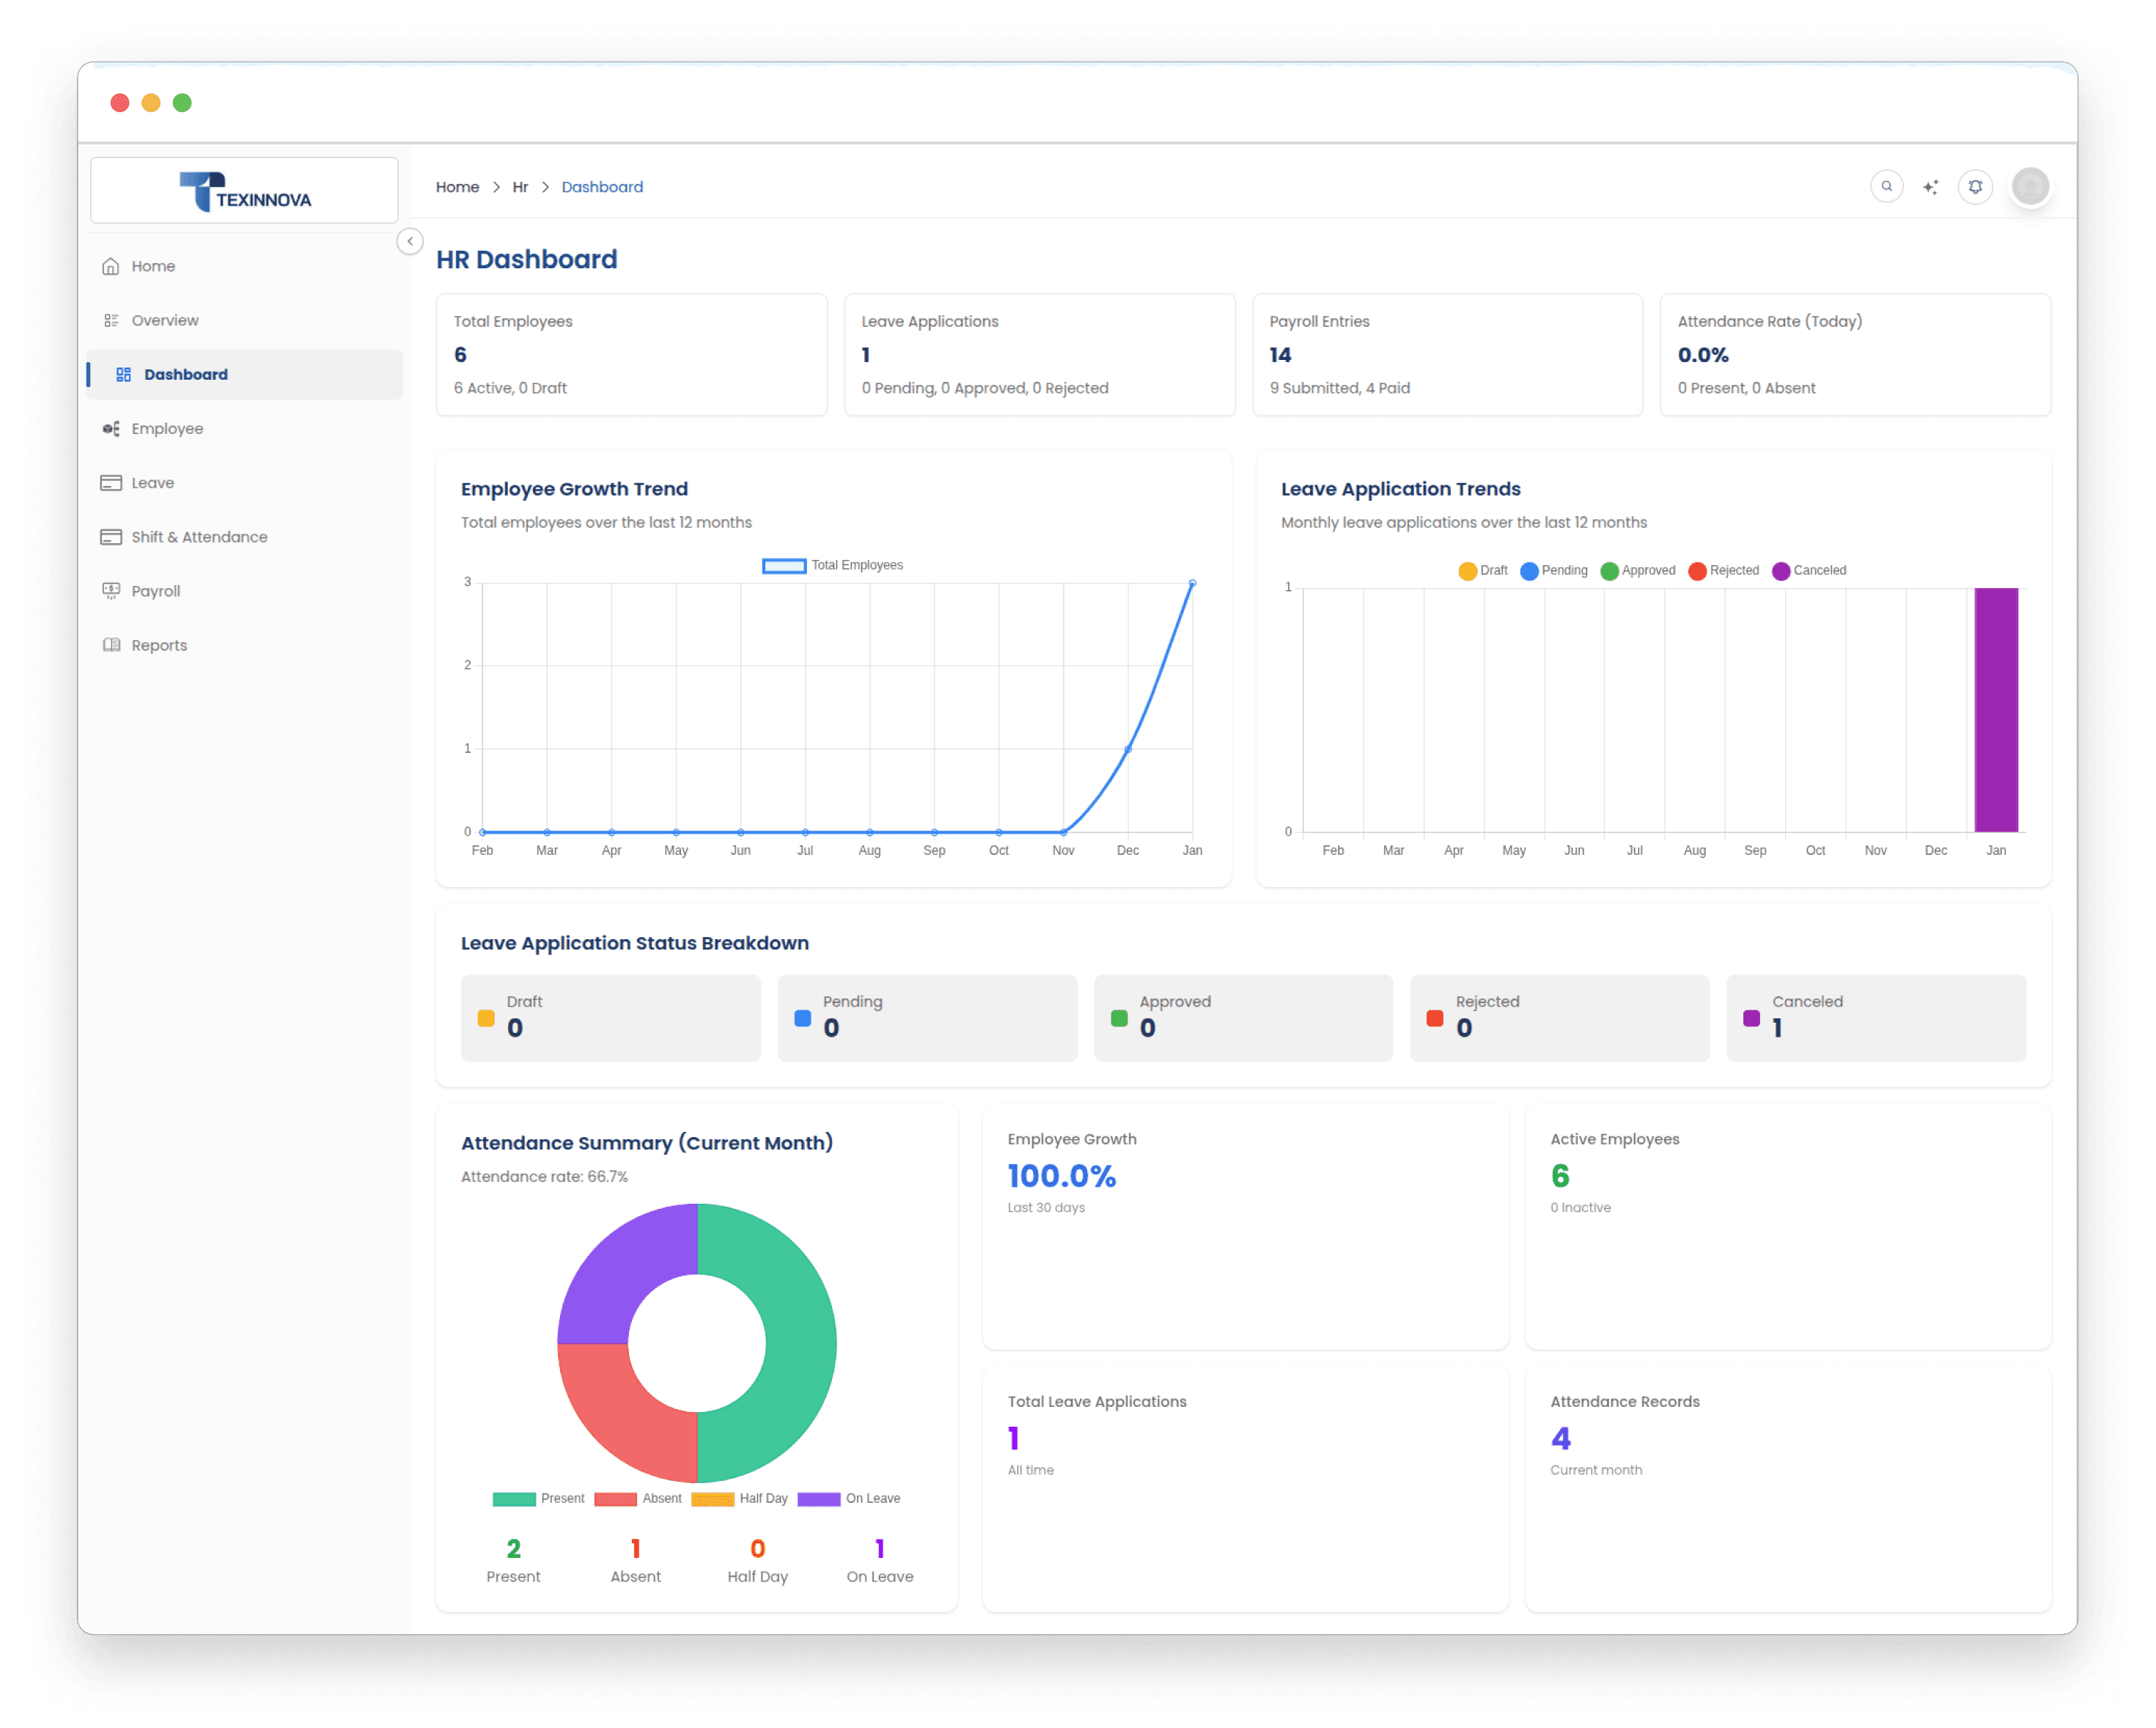Toggle the Pending legend in Leave Application Trends
Screen dimensions: 2156x1728
(x=1554, y=570)
